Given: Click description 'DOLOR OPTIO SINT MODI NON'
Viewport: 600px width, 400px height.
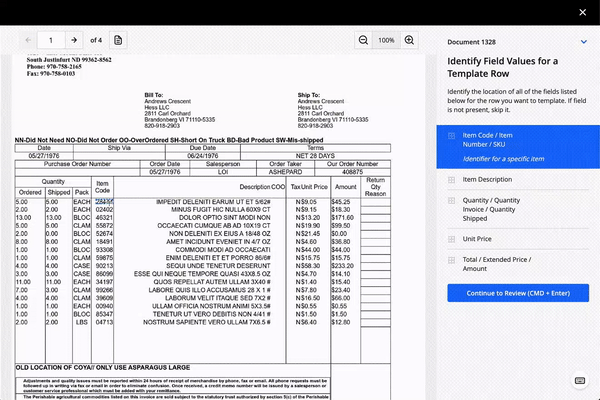Looking at the screenshot, I should pos(225,218).
